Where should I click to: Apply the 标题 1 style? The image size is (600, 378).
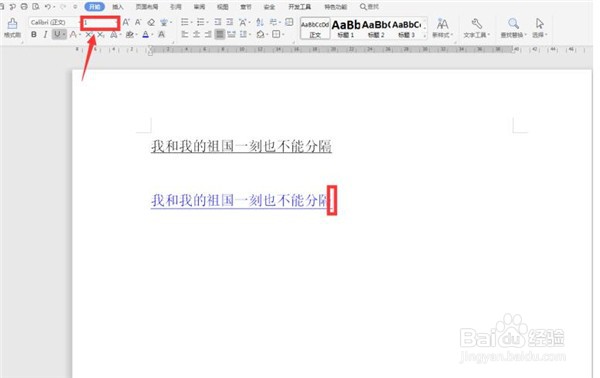coord(346,28)
